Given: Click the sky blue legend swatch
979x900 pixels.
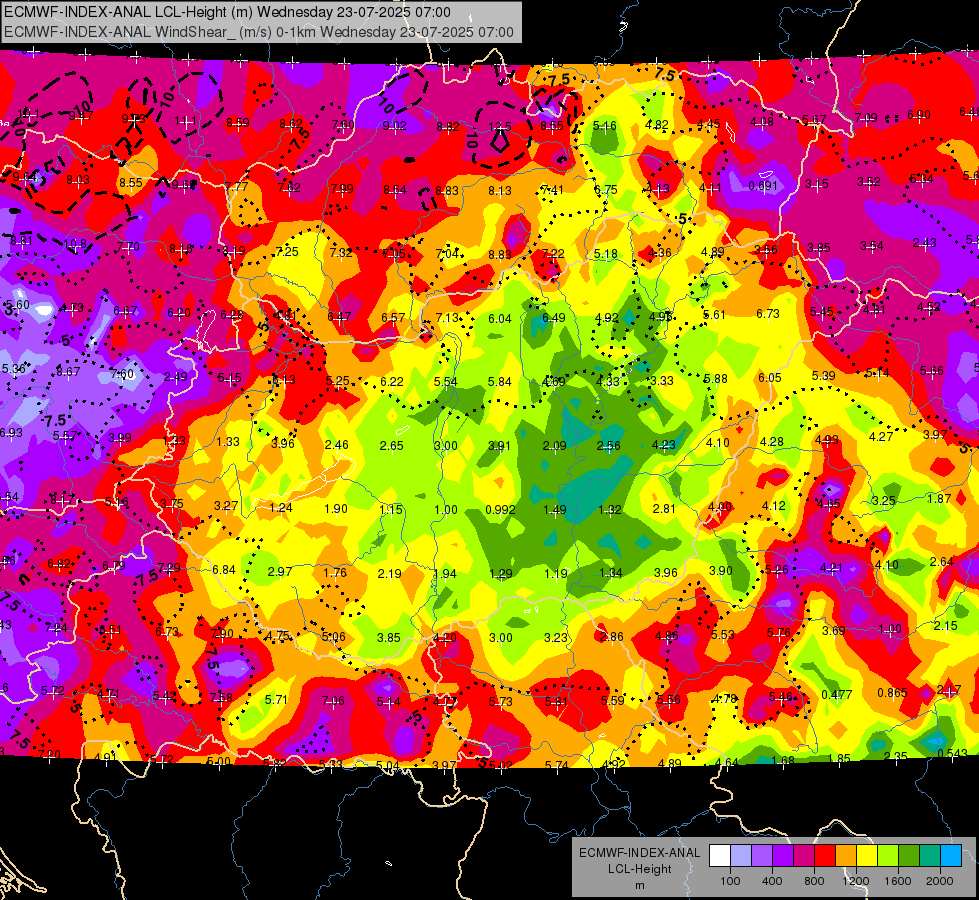Looking at the screenshot, I should (x=951, y=855).
